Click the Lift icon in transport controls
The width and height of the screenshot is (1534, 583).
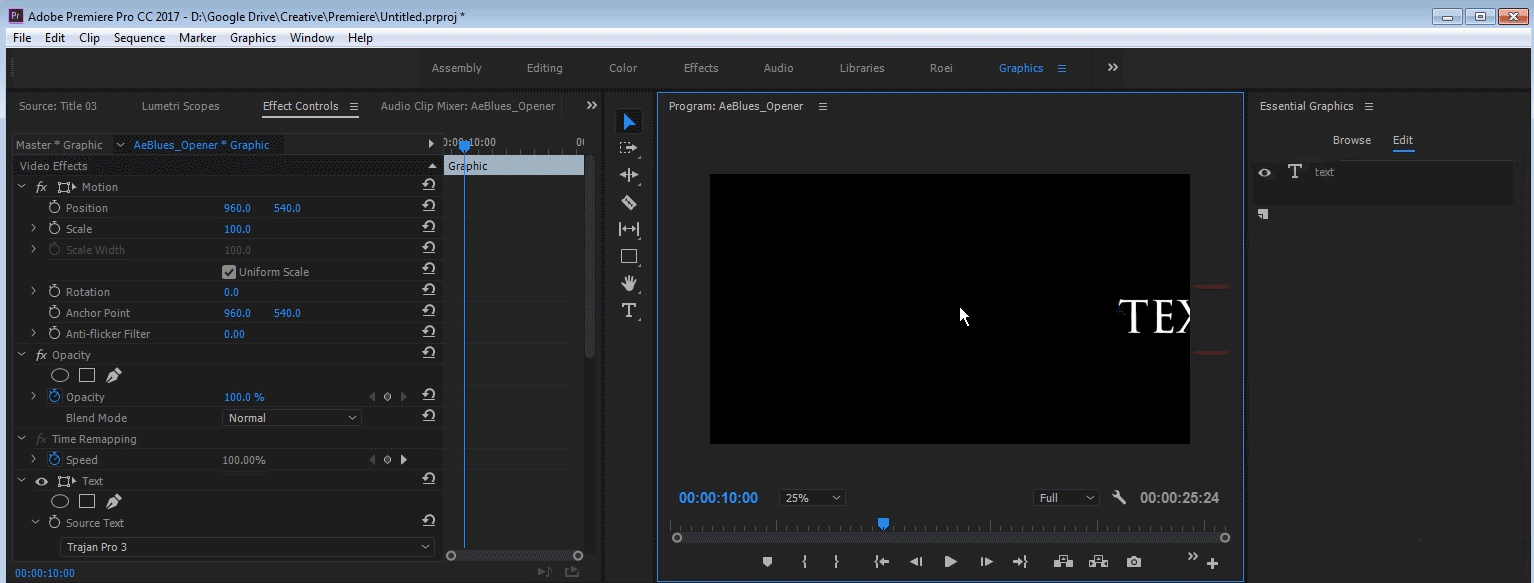tap(1063, 561)
